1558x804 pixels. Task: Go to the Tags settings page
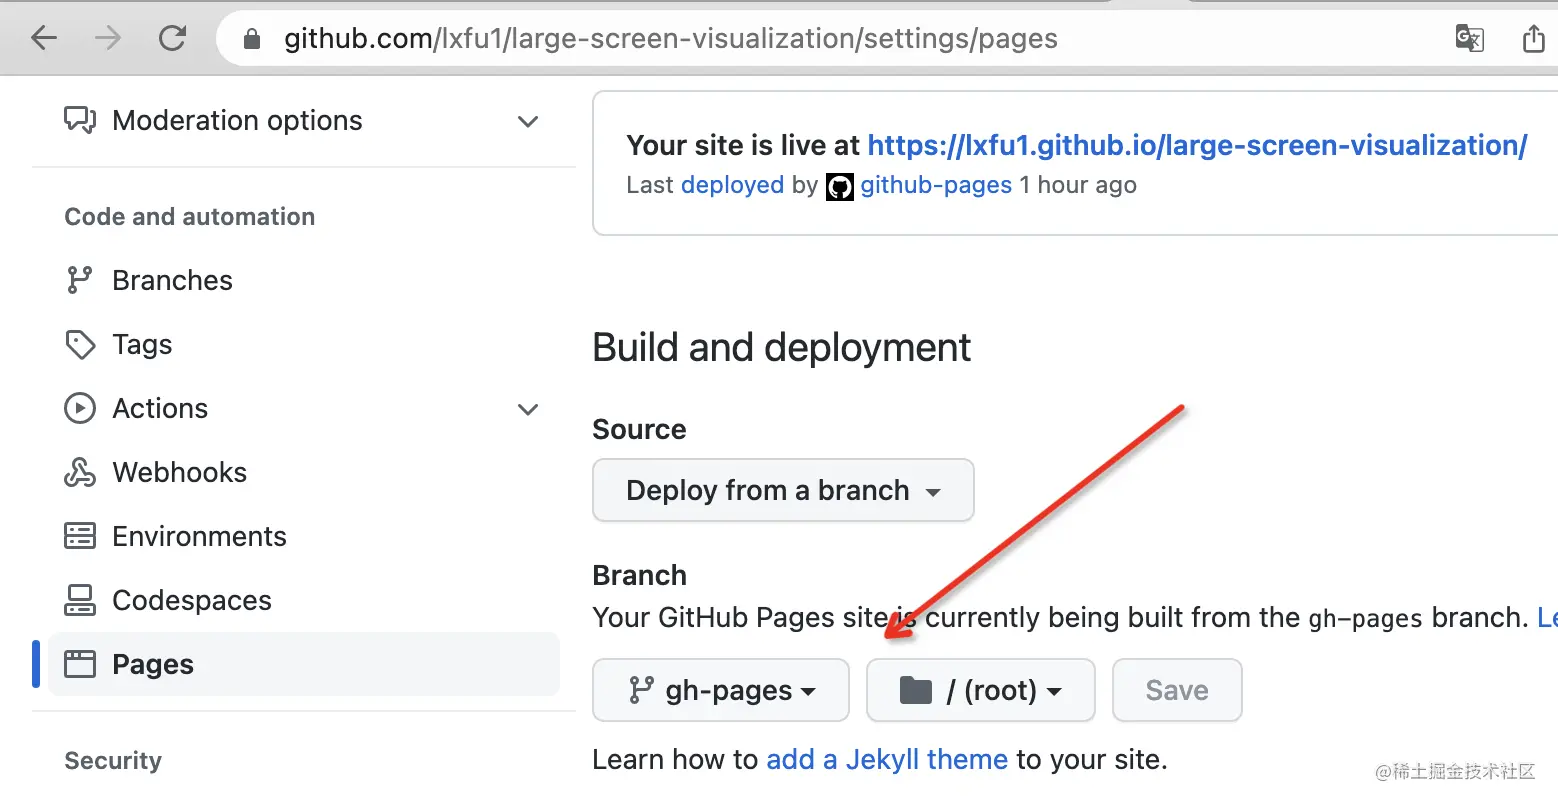(x=304, y=344)
